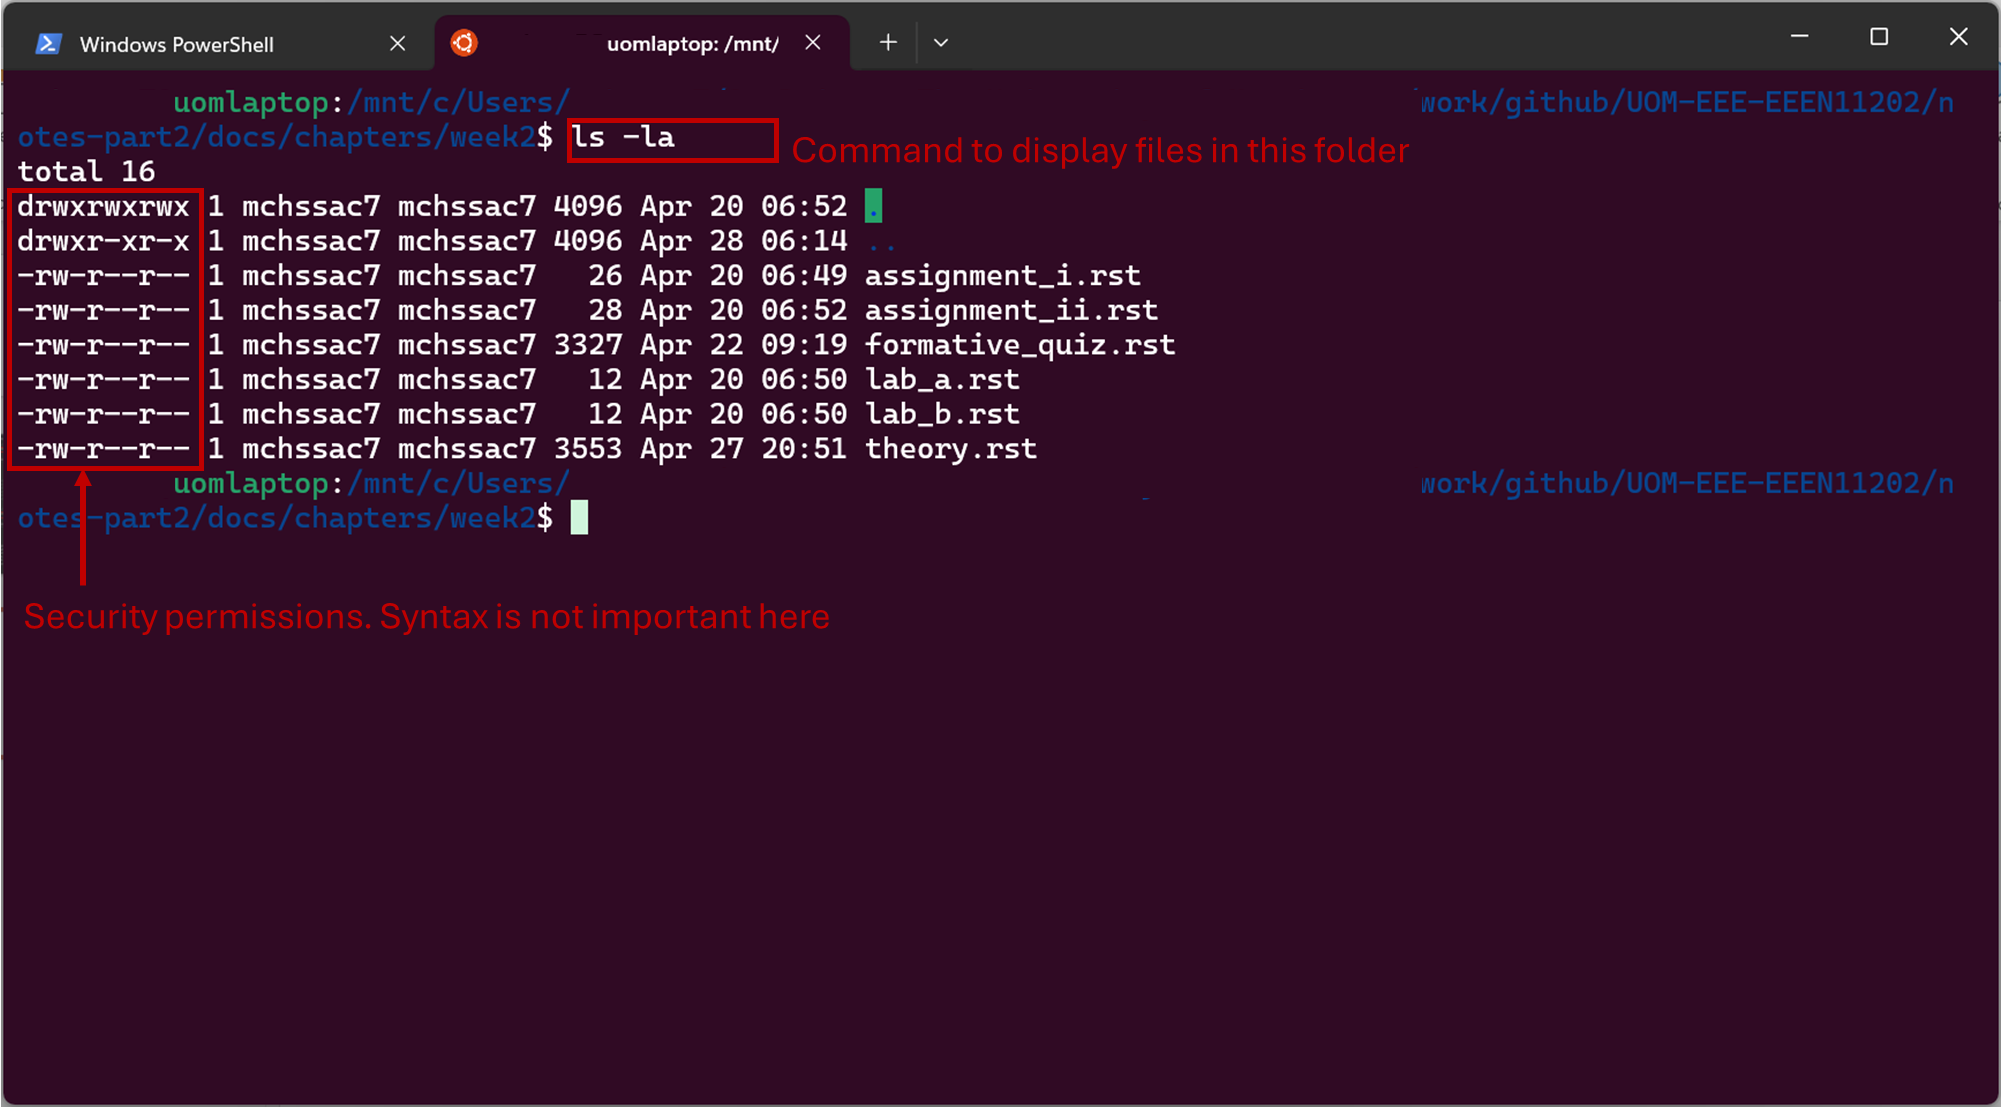
Task: Click the theory.rst filename
Action: (950, 449)
